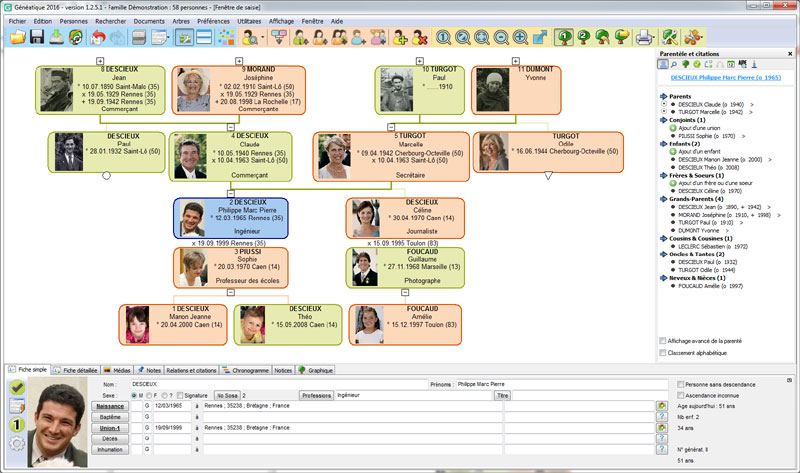The width and height of the screenshot is (800, 473).
Task: Open the Utilitaires menu
Action: 249,21
